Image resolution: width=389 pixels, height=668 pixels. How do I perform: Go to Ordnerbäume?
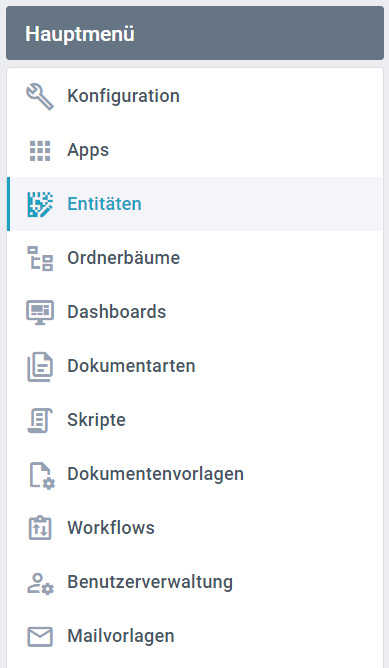point(195,258)
